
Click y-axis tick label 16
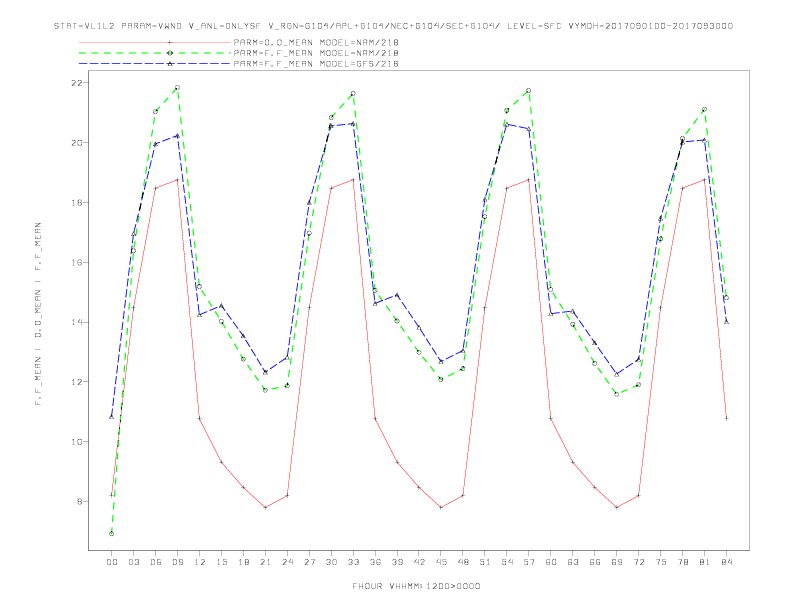(x=77, y=263)
